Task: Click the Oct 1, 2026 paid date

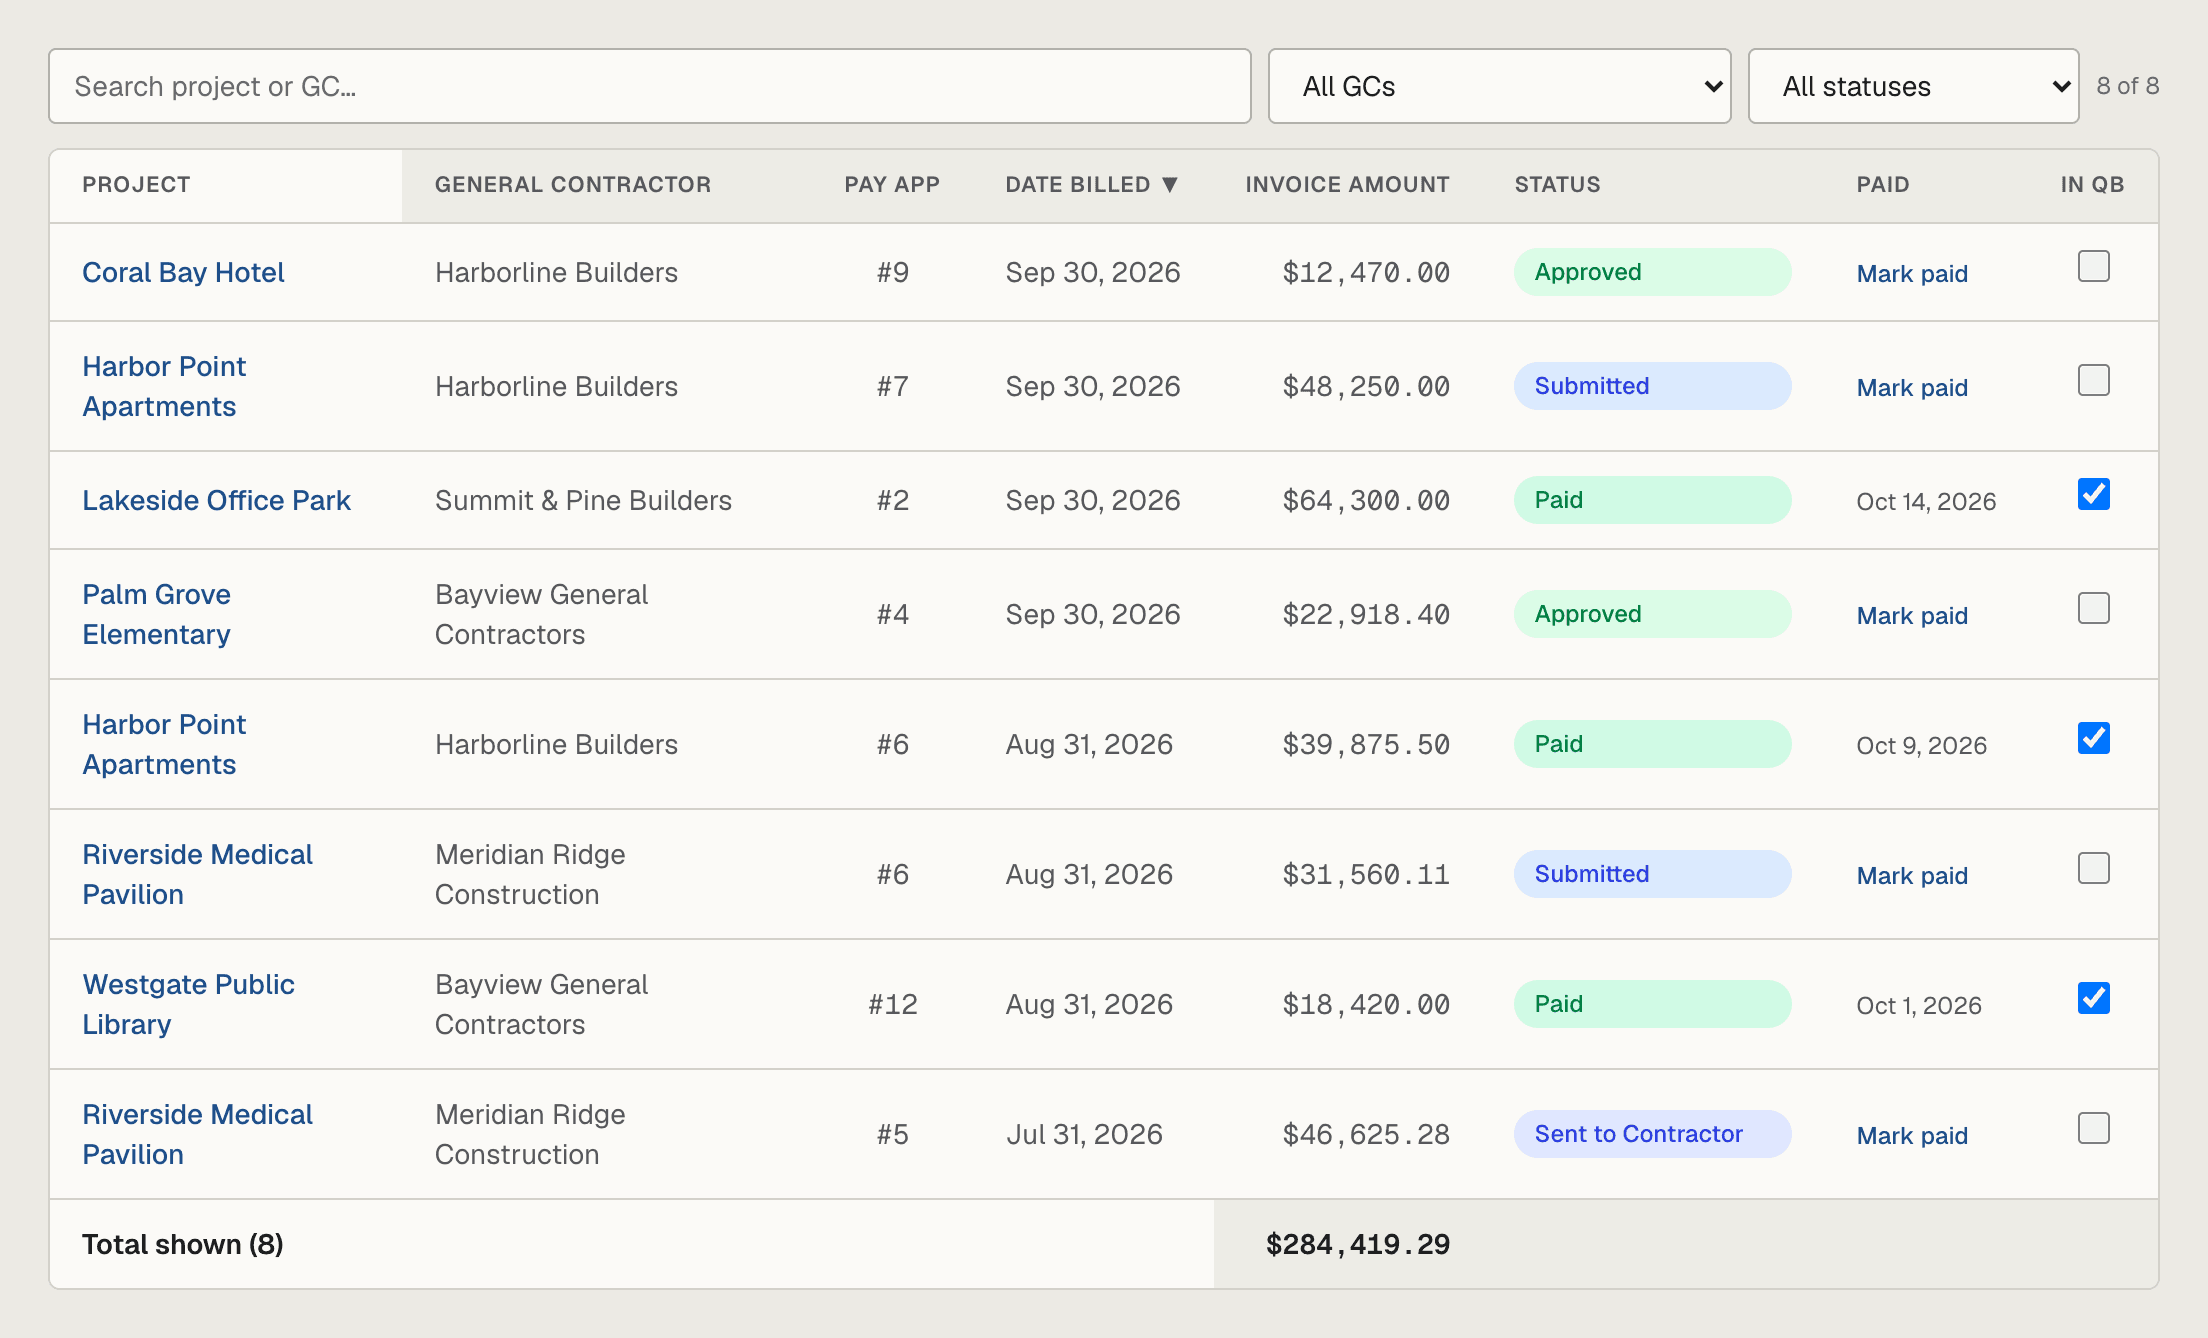Action: [1919, 1005]
